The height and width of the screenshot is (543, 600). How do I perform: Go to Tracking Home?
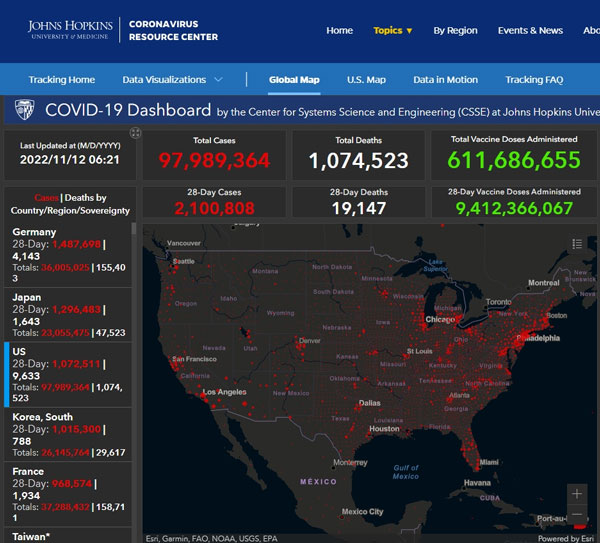(x=62, y=79)
